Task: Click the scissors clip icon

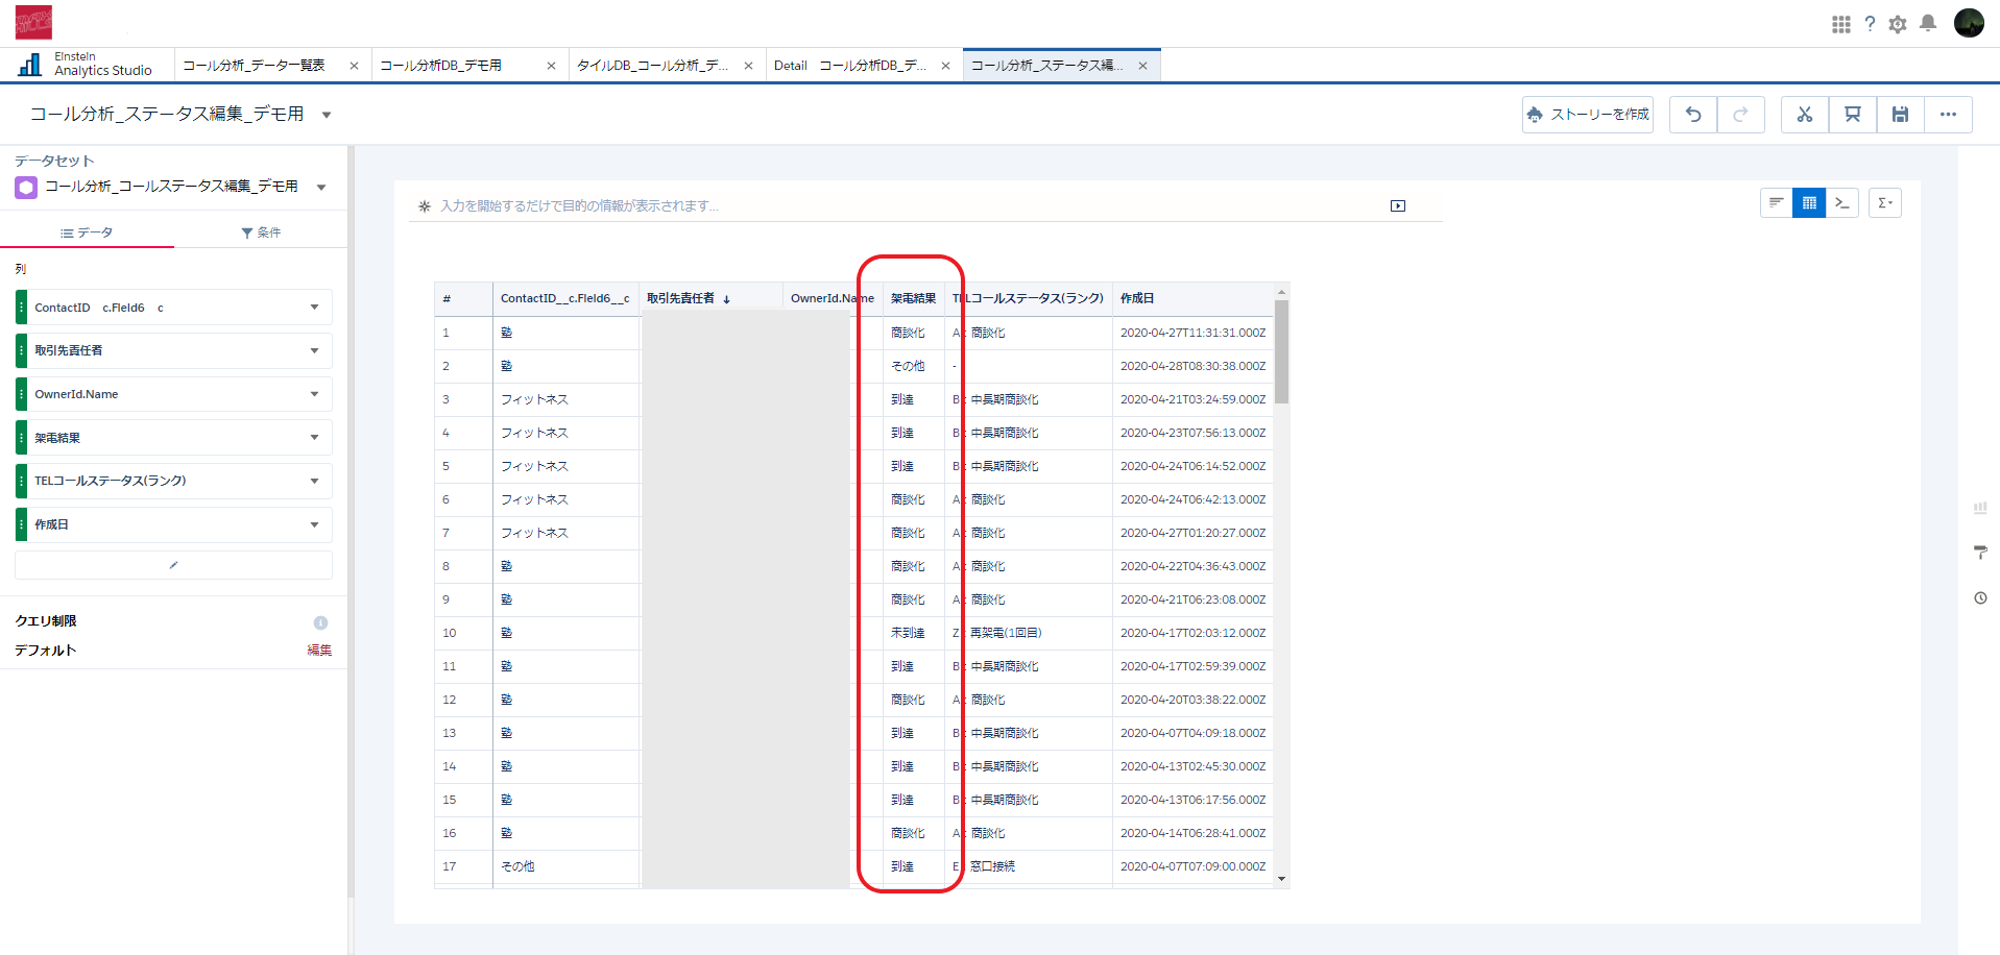Action: point(1804,115)
